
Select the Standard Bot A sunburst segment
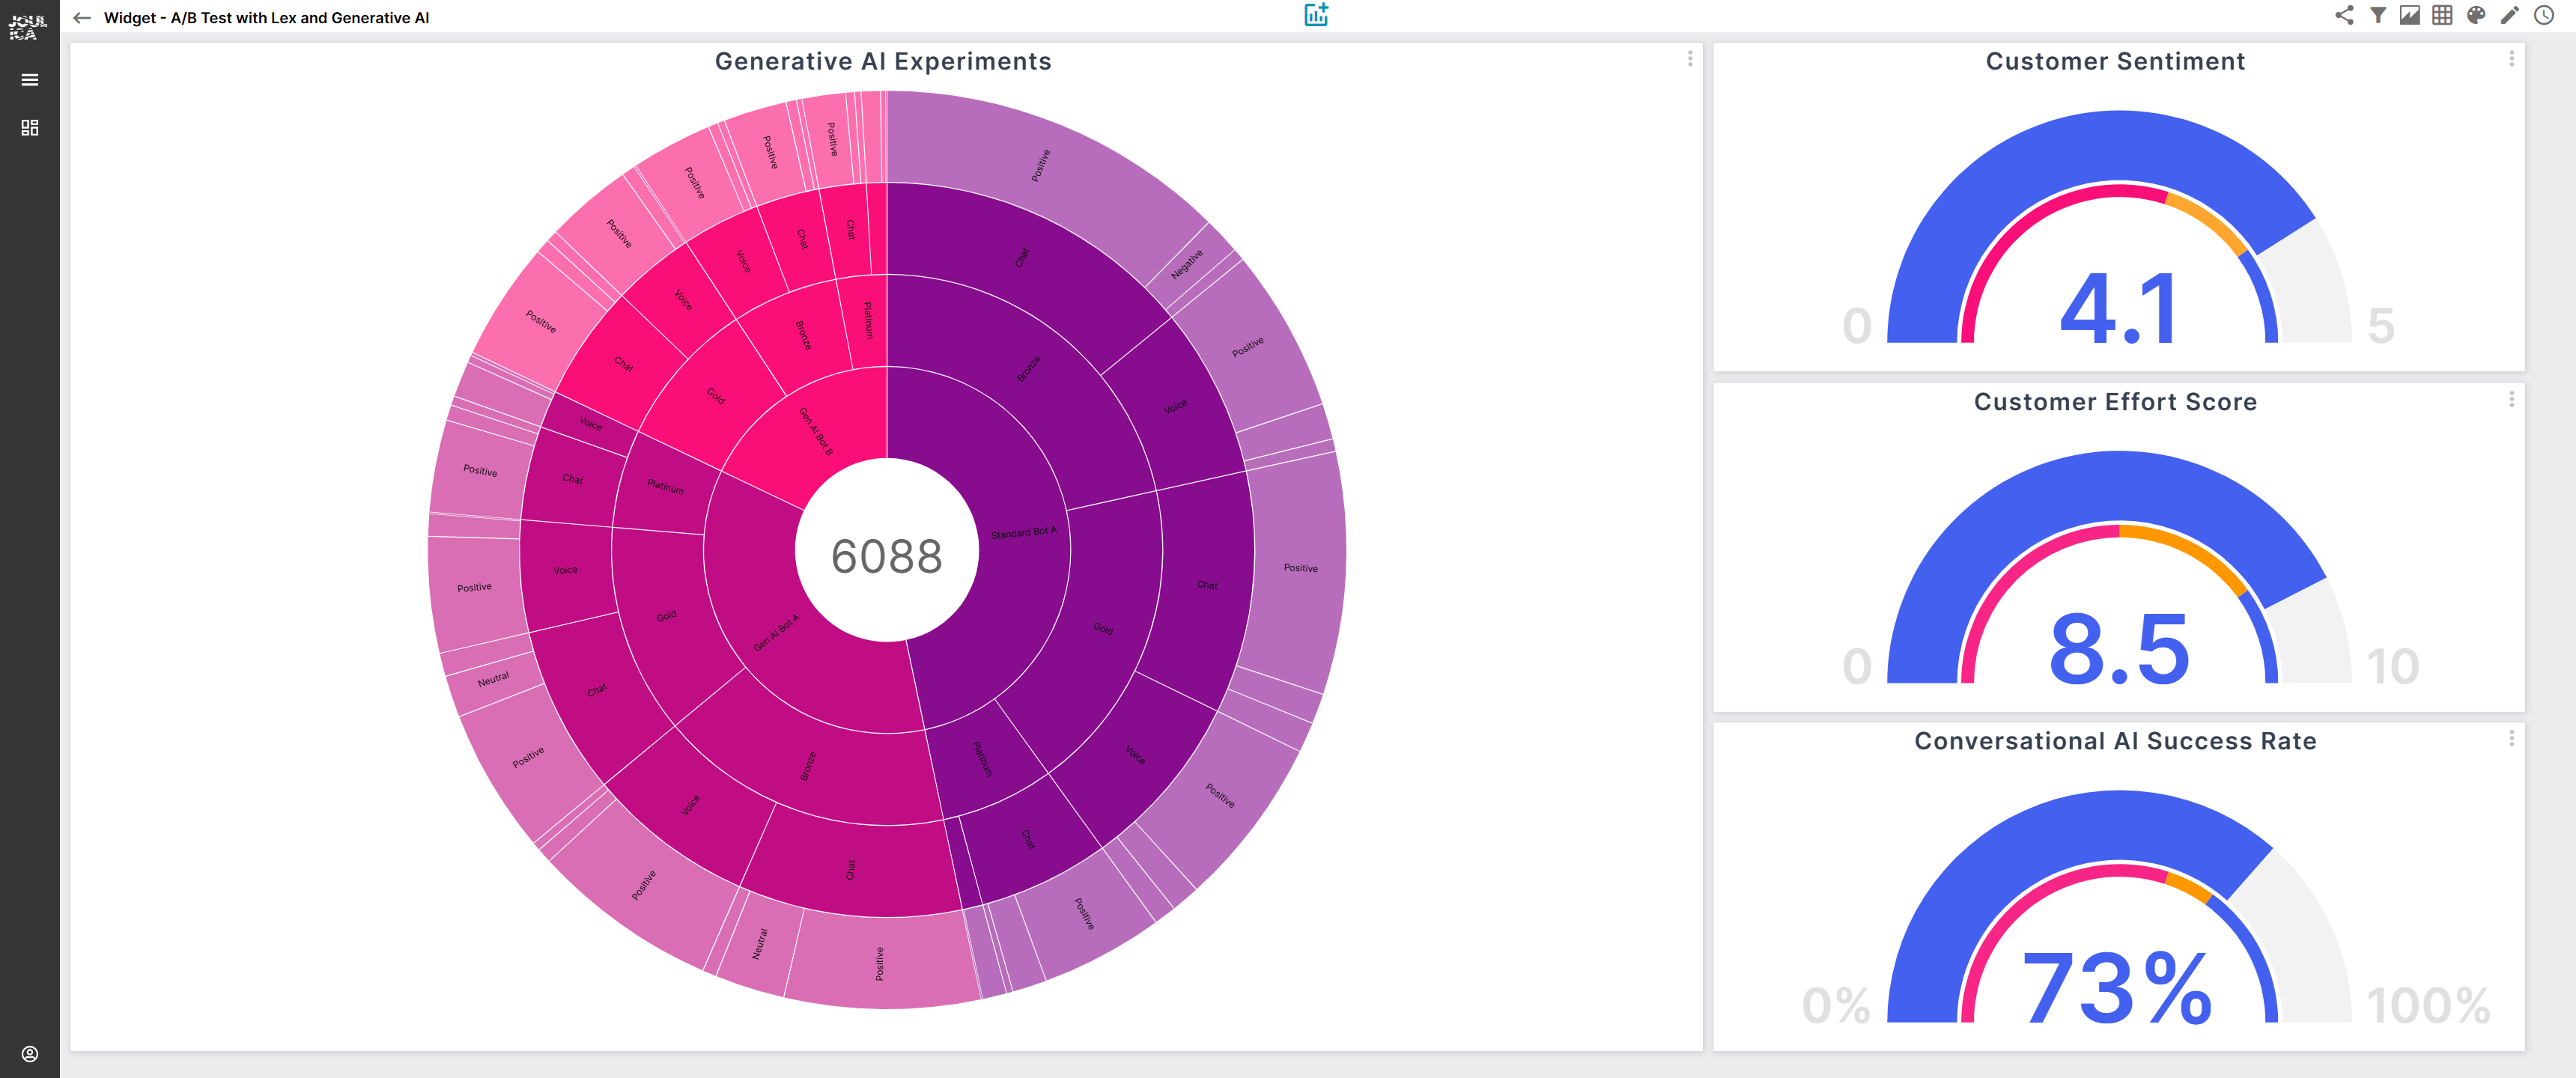click(1023, 533)
